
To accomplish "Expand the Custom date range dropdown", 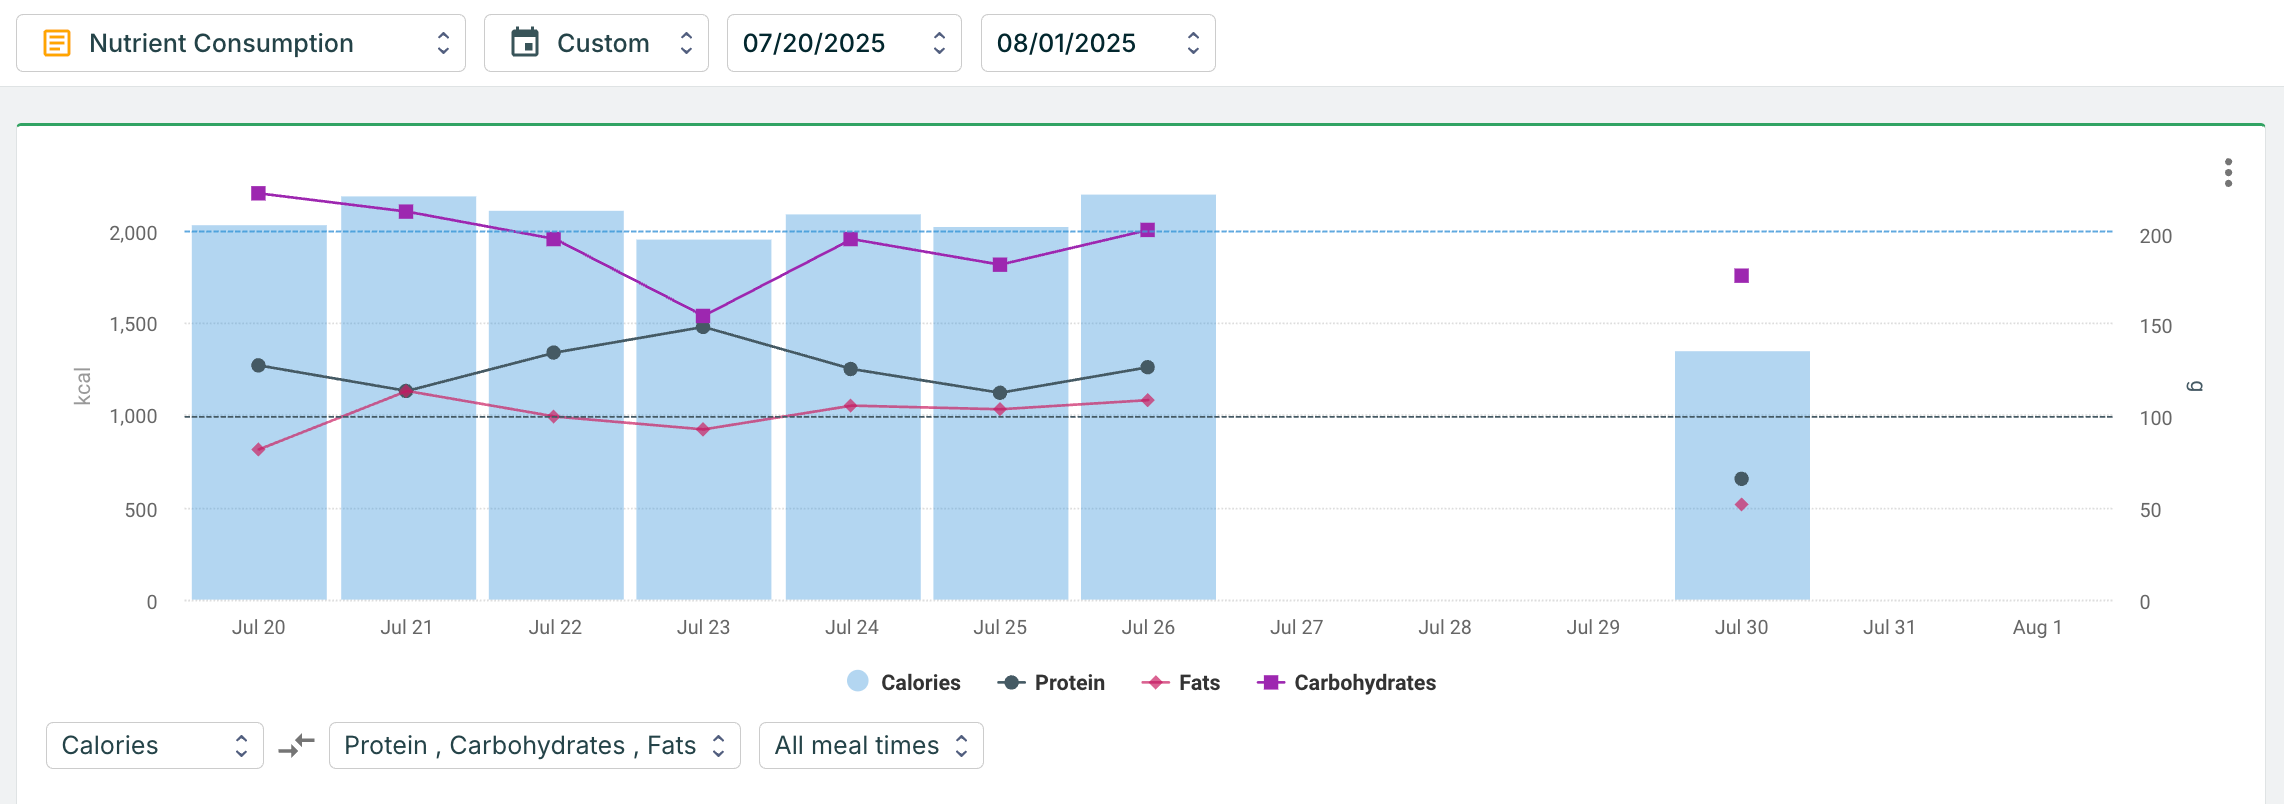I will (596, 43).
